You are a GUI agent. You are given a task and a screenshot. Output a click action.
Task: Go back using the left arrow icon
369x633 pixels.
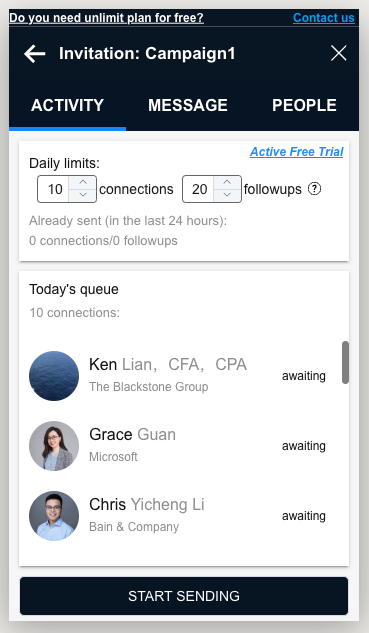click(35, 54)
